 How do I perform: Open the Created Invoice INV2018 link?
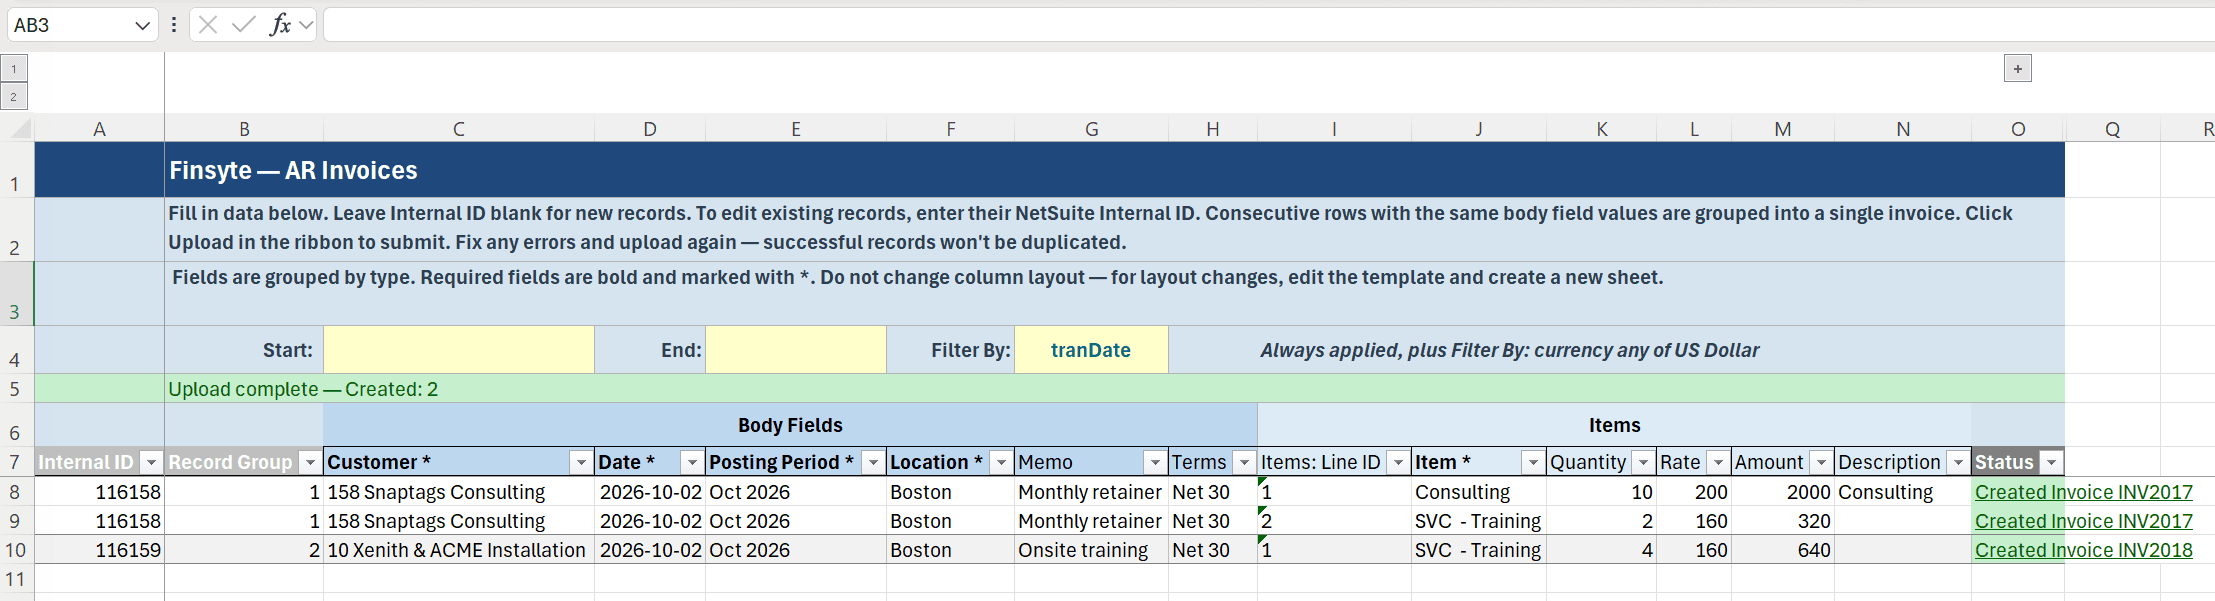(x=2084, y=550)
